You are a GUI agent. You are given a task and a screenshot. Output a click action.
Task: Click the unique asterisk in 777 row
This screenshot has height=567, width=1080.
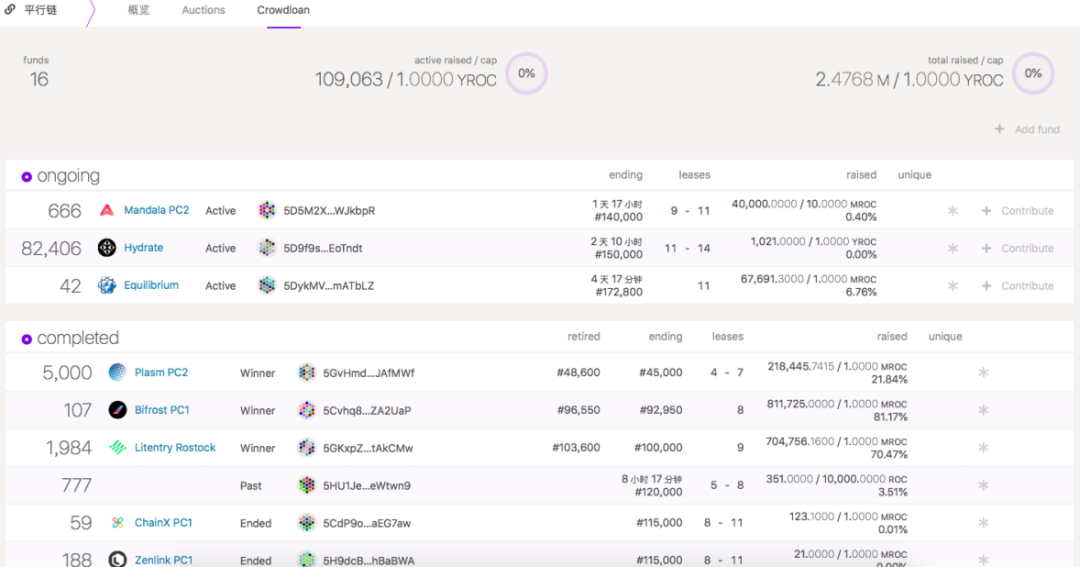click(x=984, y=485)
